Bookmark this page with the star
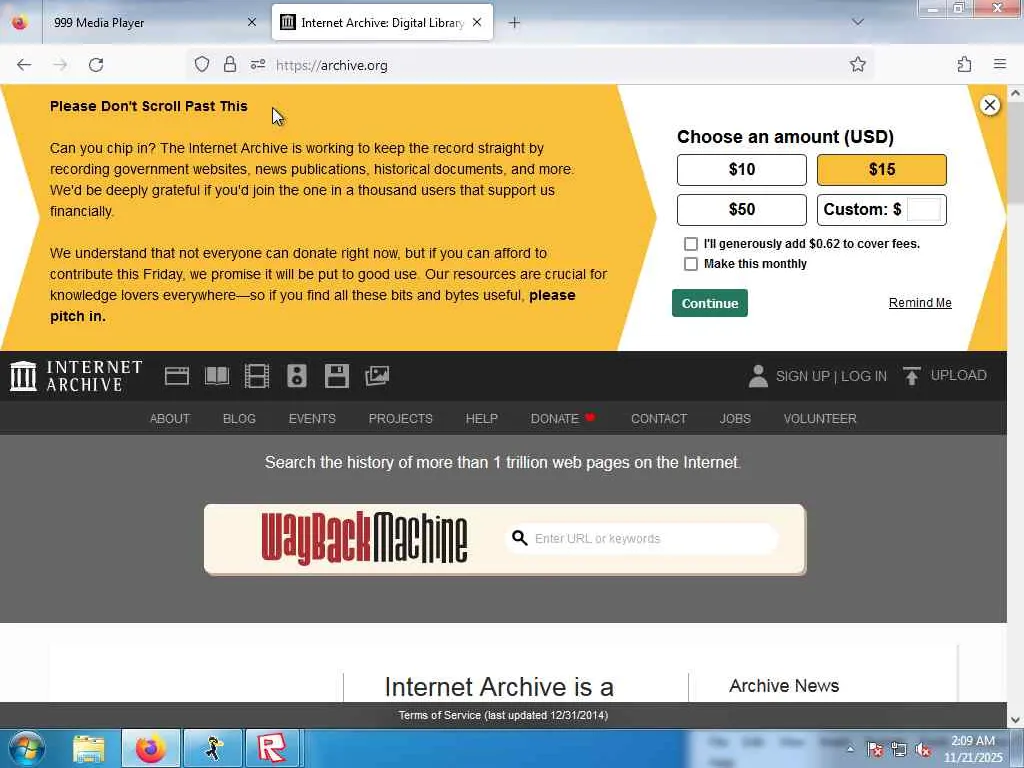The height and width of the screenshot is (768, 1024). [x=857, y=64]
